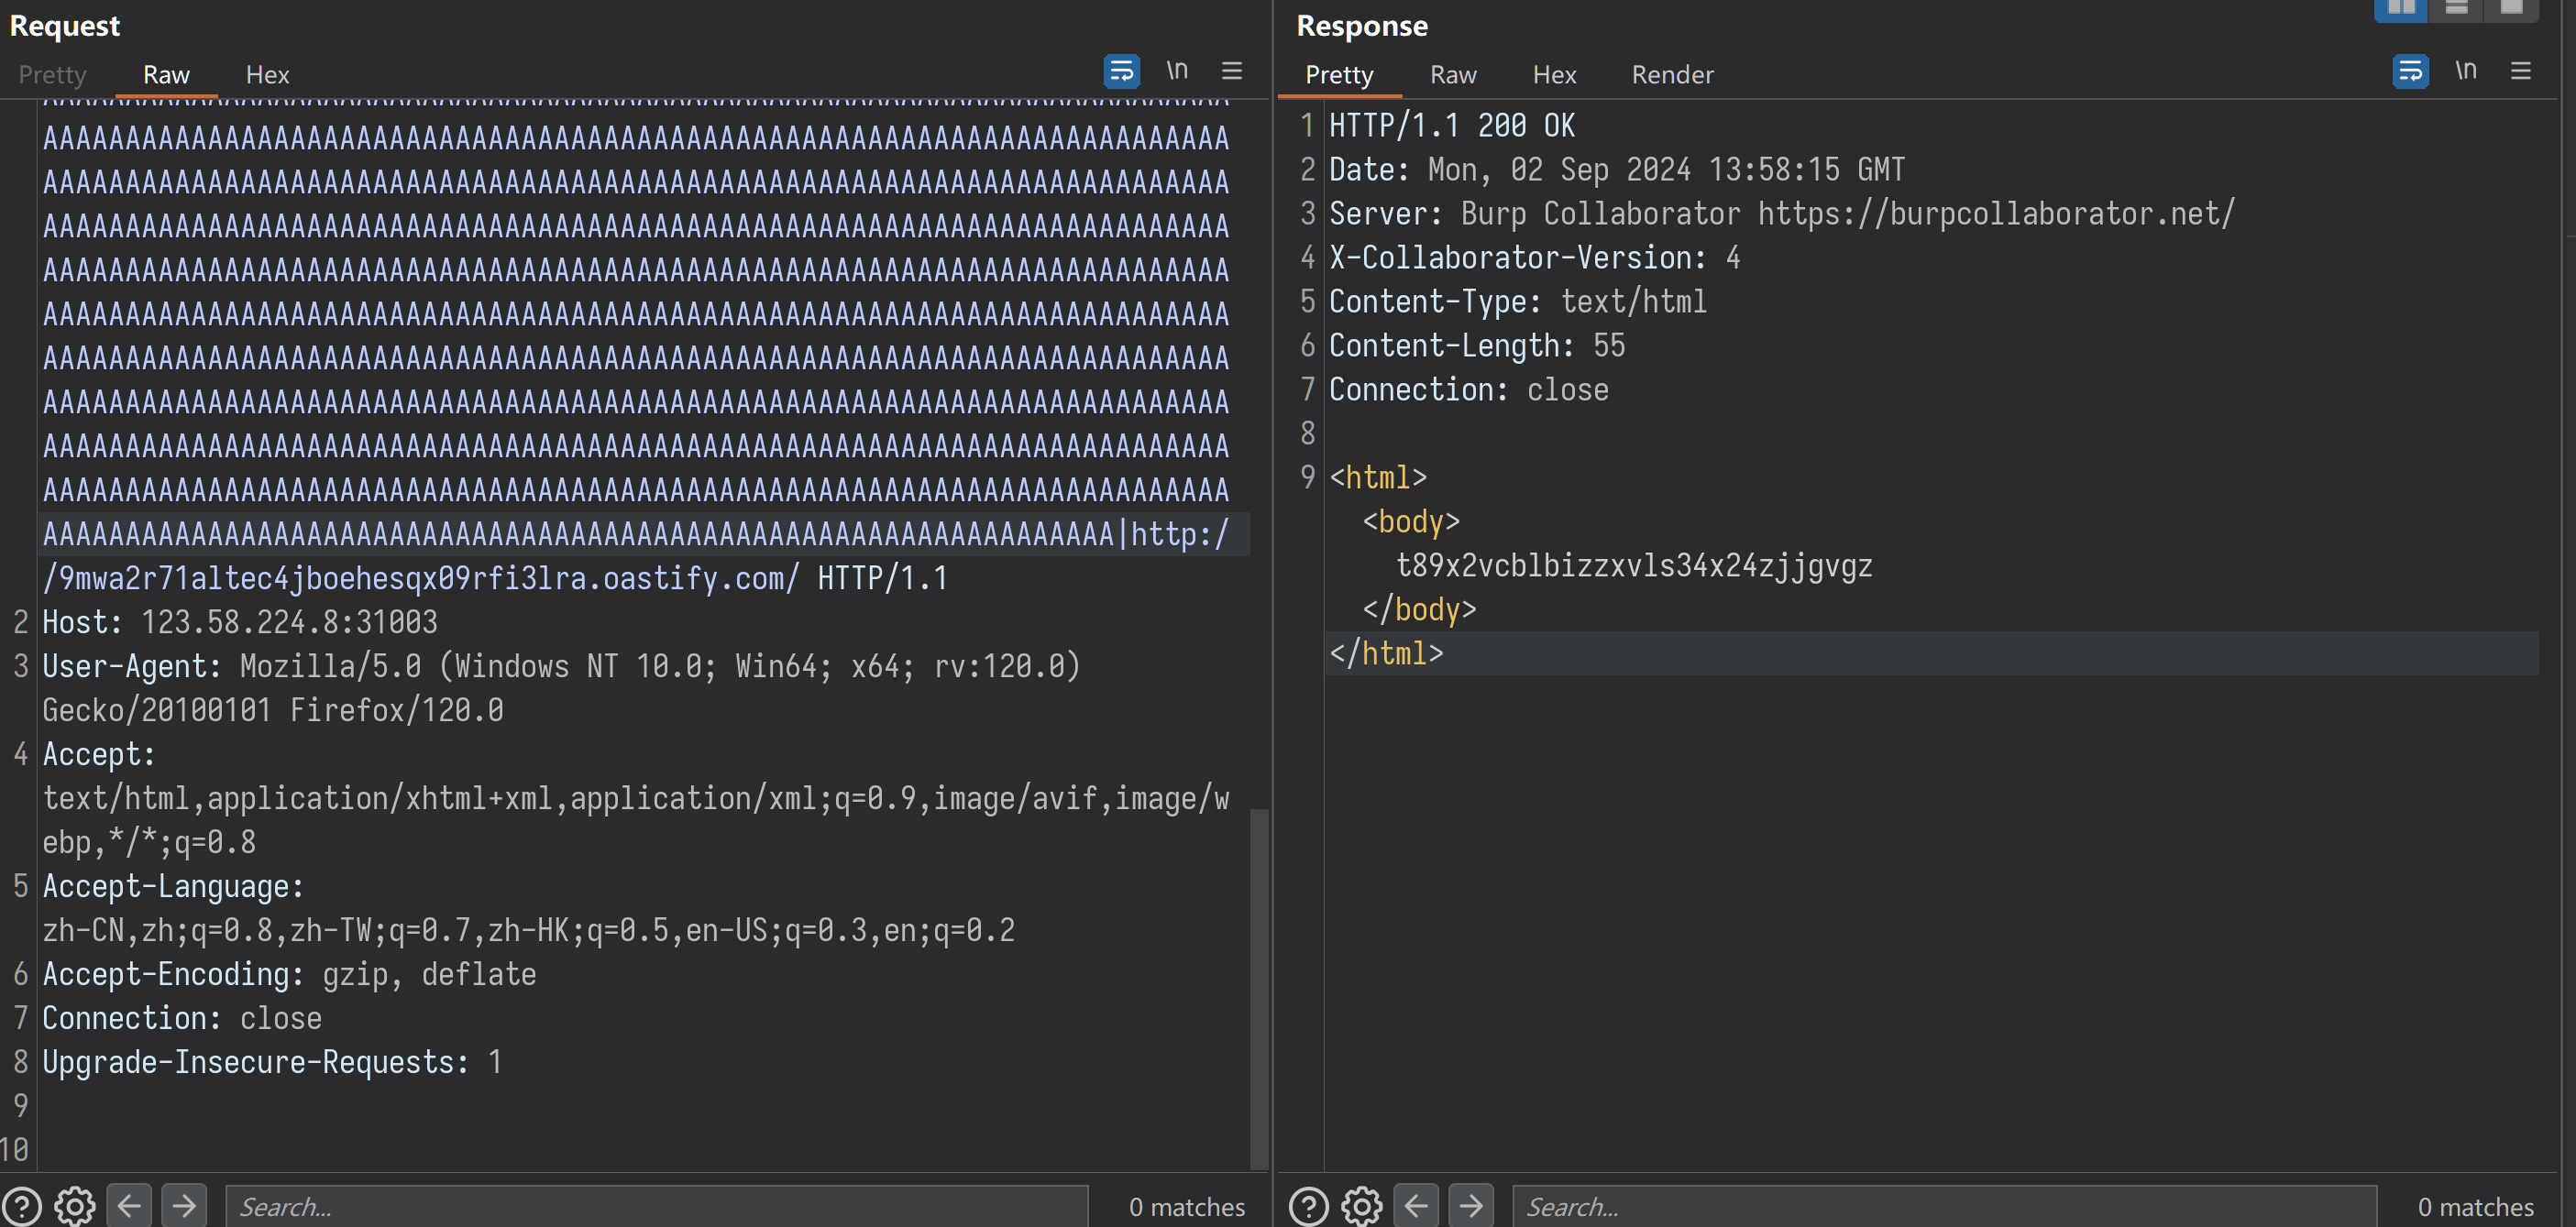This screenshot has height=1227, width=2576.
Task: Click HTTP/1.1 200 OK status line
Action: (1452, 126)
